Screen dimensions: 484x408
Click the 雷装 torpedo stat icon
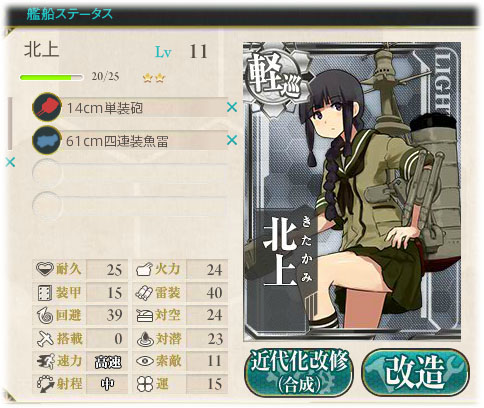click(x=144, y=293)
